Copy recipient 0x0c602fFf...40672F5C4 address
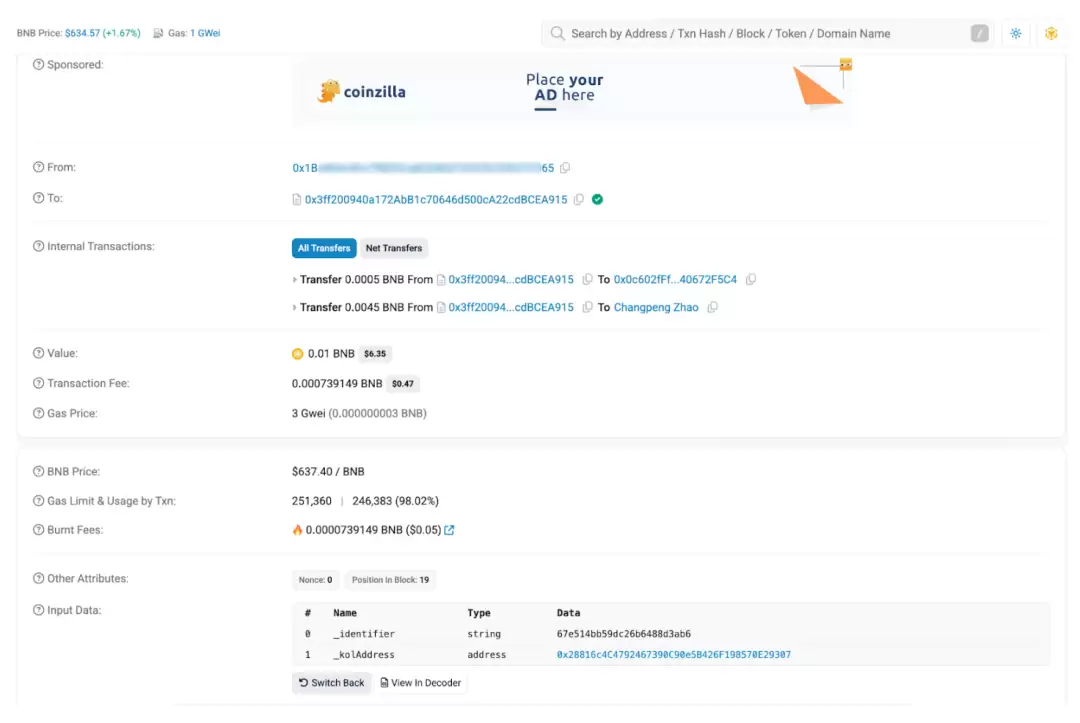The image size is (1080, 723). [x=751, y=280]
